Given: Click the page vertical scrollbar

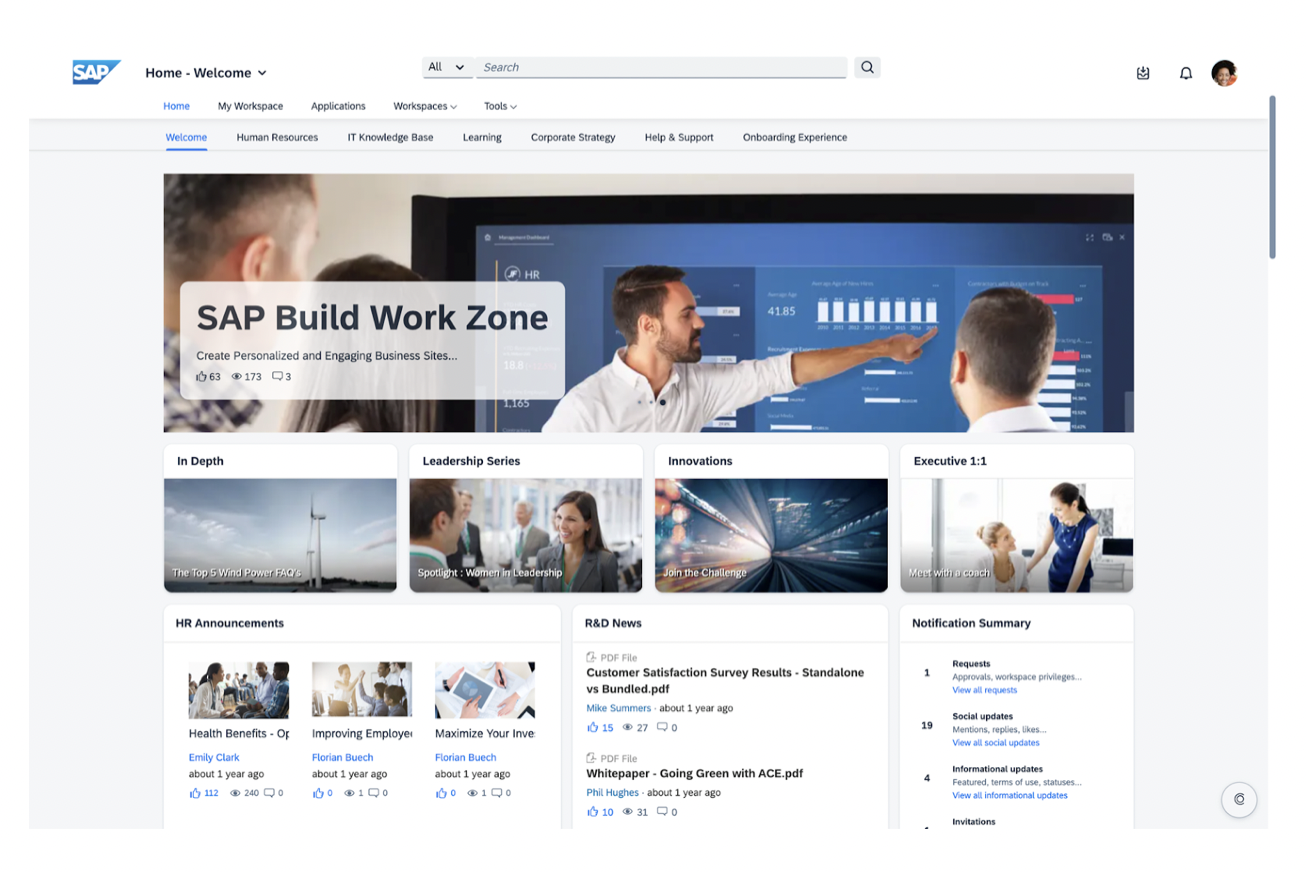Looking at the screenshot, I should click(1272, 178).
